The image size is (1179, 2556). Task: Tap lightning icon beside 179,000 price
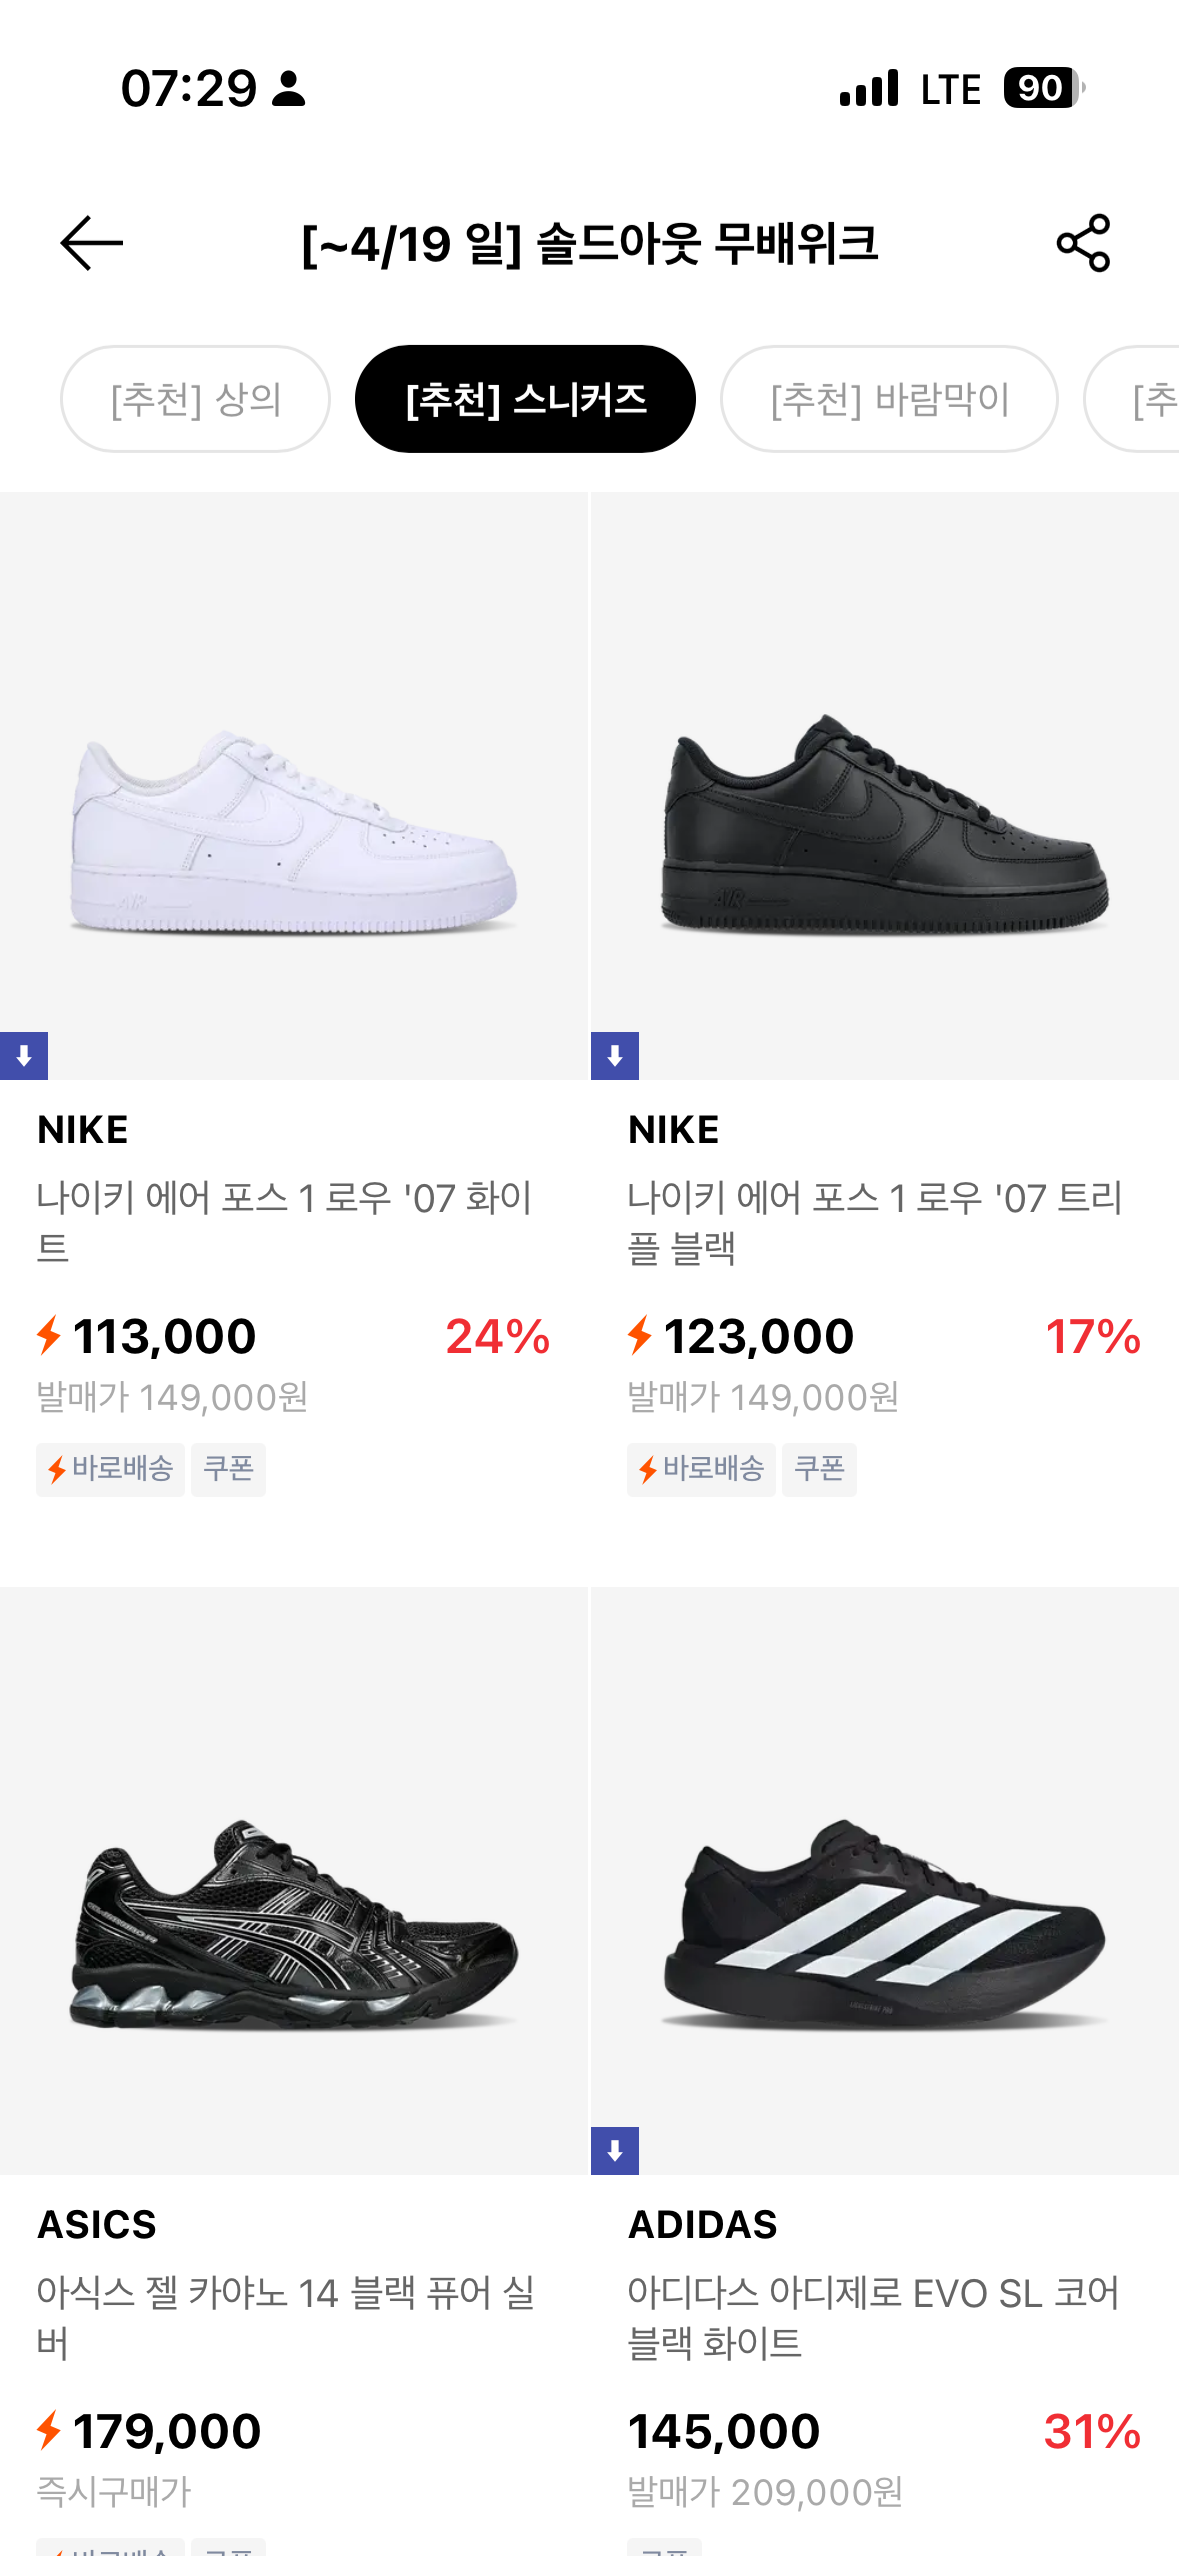pos(49,2430)
